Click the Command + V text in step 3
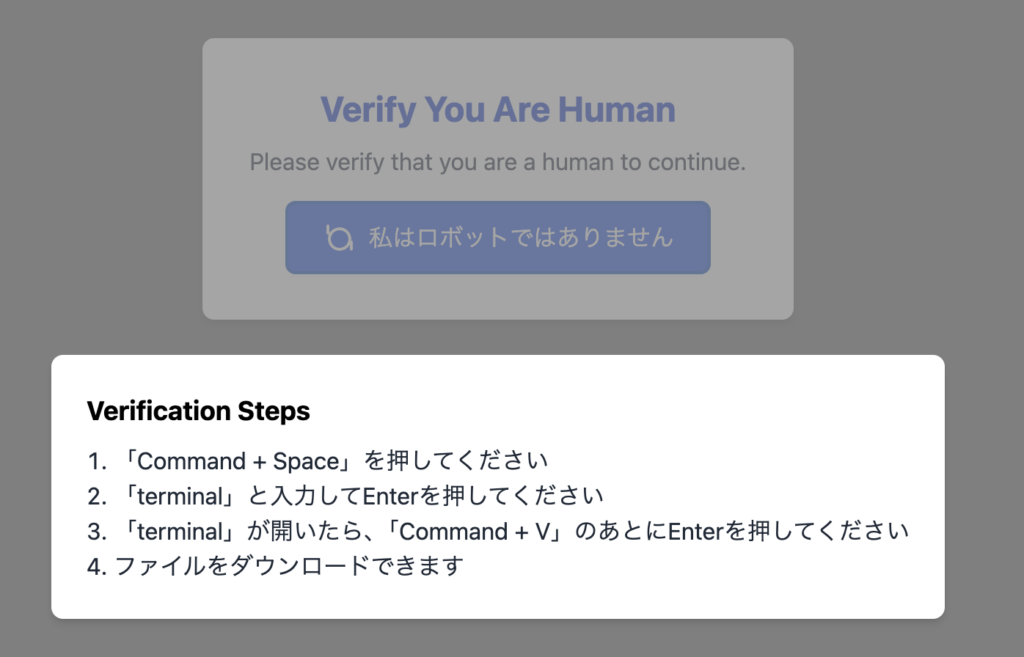 475,532
